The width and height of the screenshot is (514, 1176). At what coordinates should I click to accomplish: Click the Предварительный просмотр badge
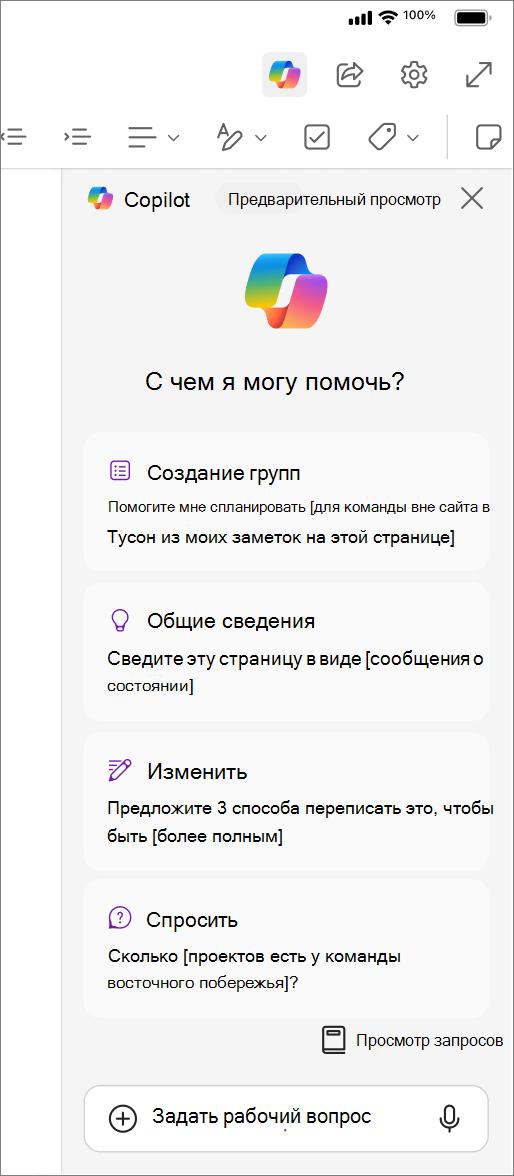pyautogui.click(x=335, y=200)
